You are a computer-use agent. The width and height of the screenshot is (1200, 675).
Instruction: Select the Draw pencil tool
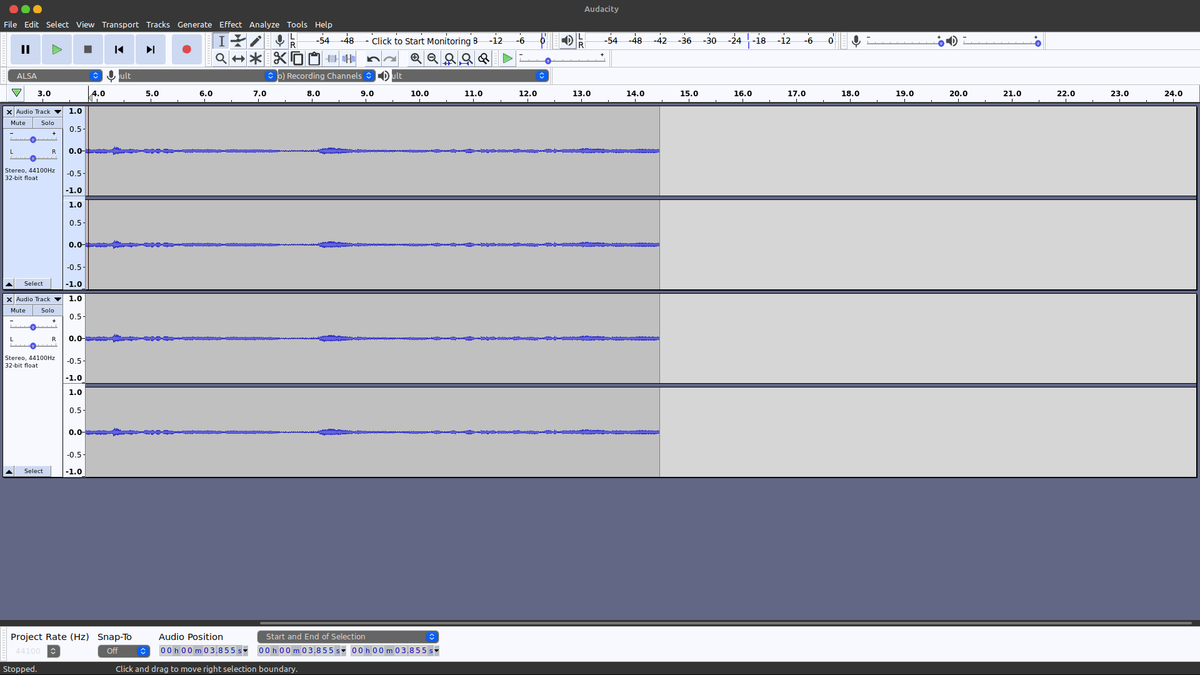click(255, 41)
